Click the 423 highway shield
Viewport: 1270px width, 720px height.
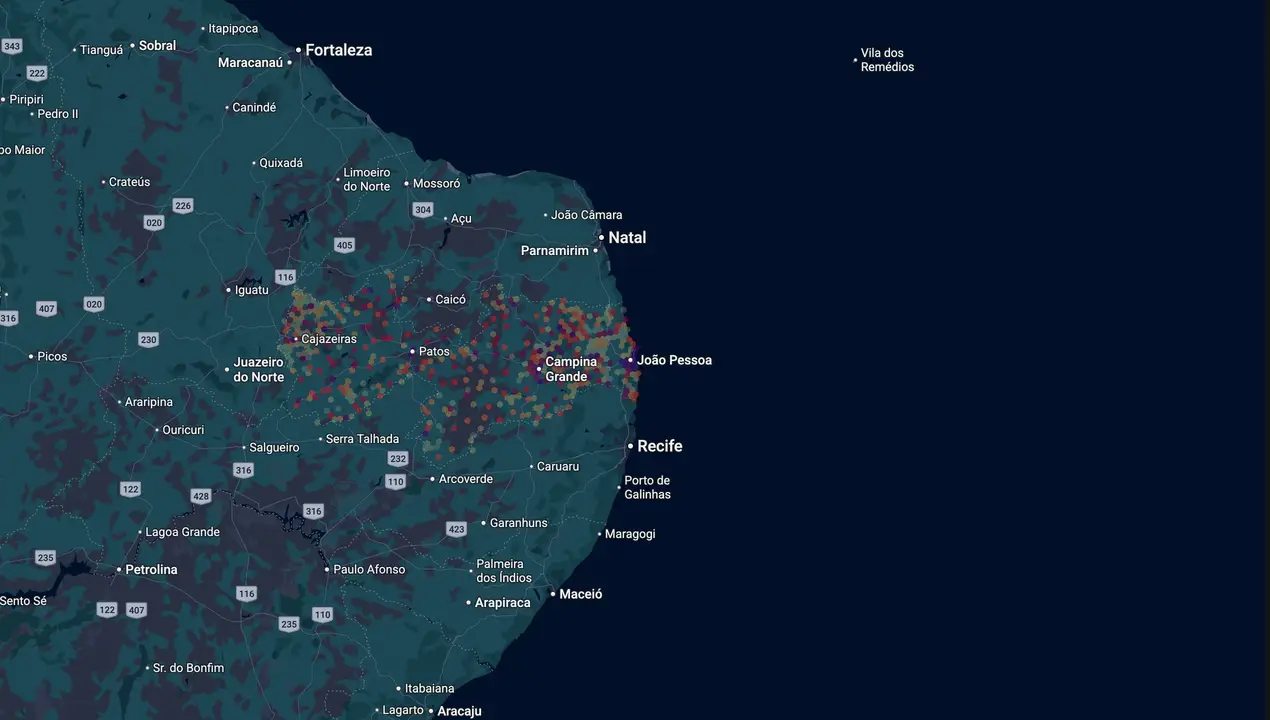[x=457, y=529]
